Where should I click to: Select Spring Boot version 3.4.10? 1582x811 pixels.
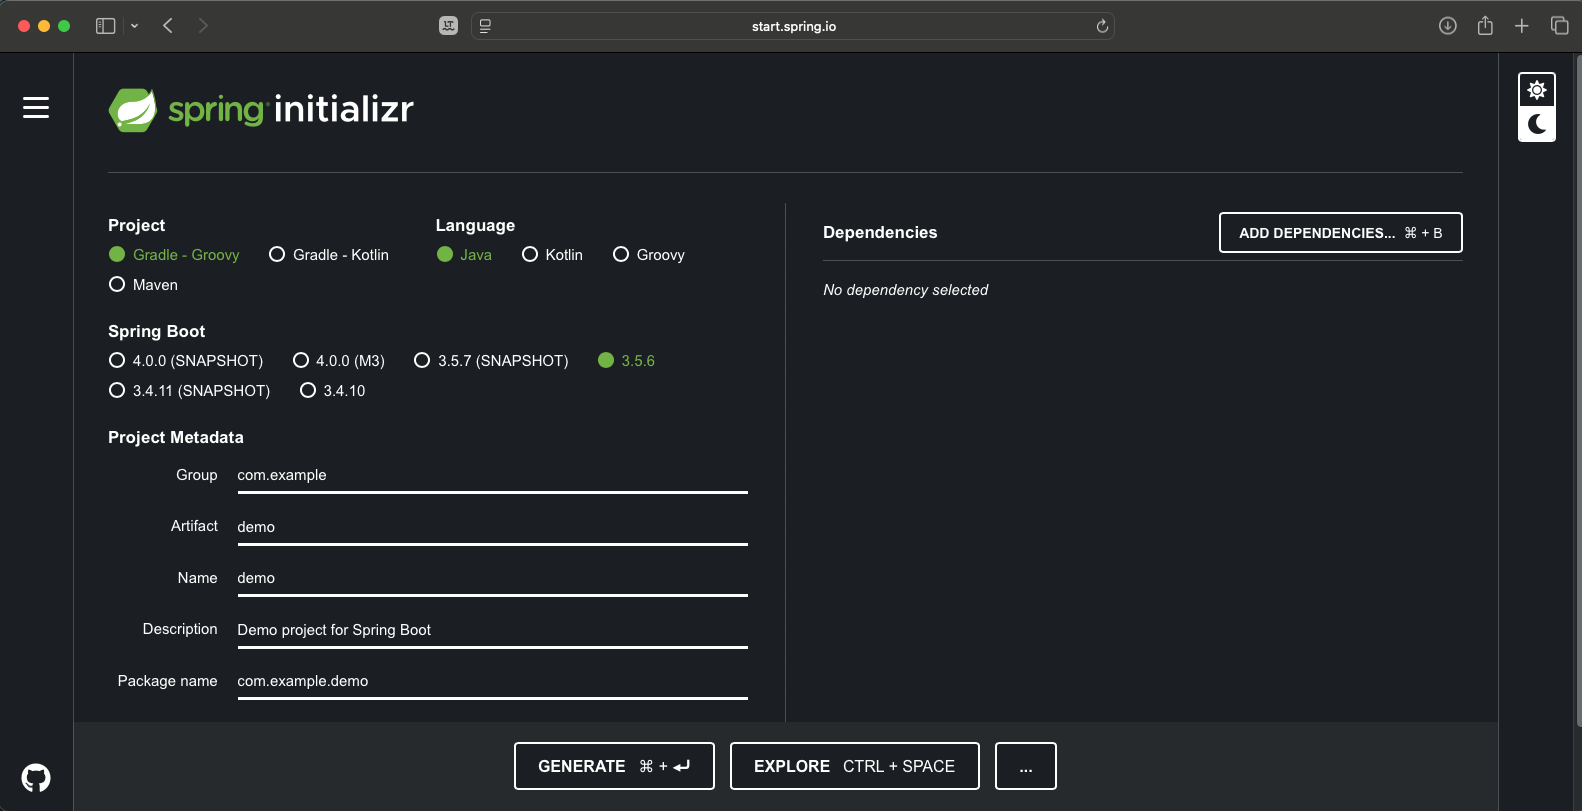(308, 391)
